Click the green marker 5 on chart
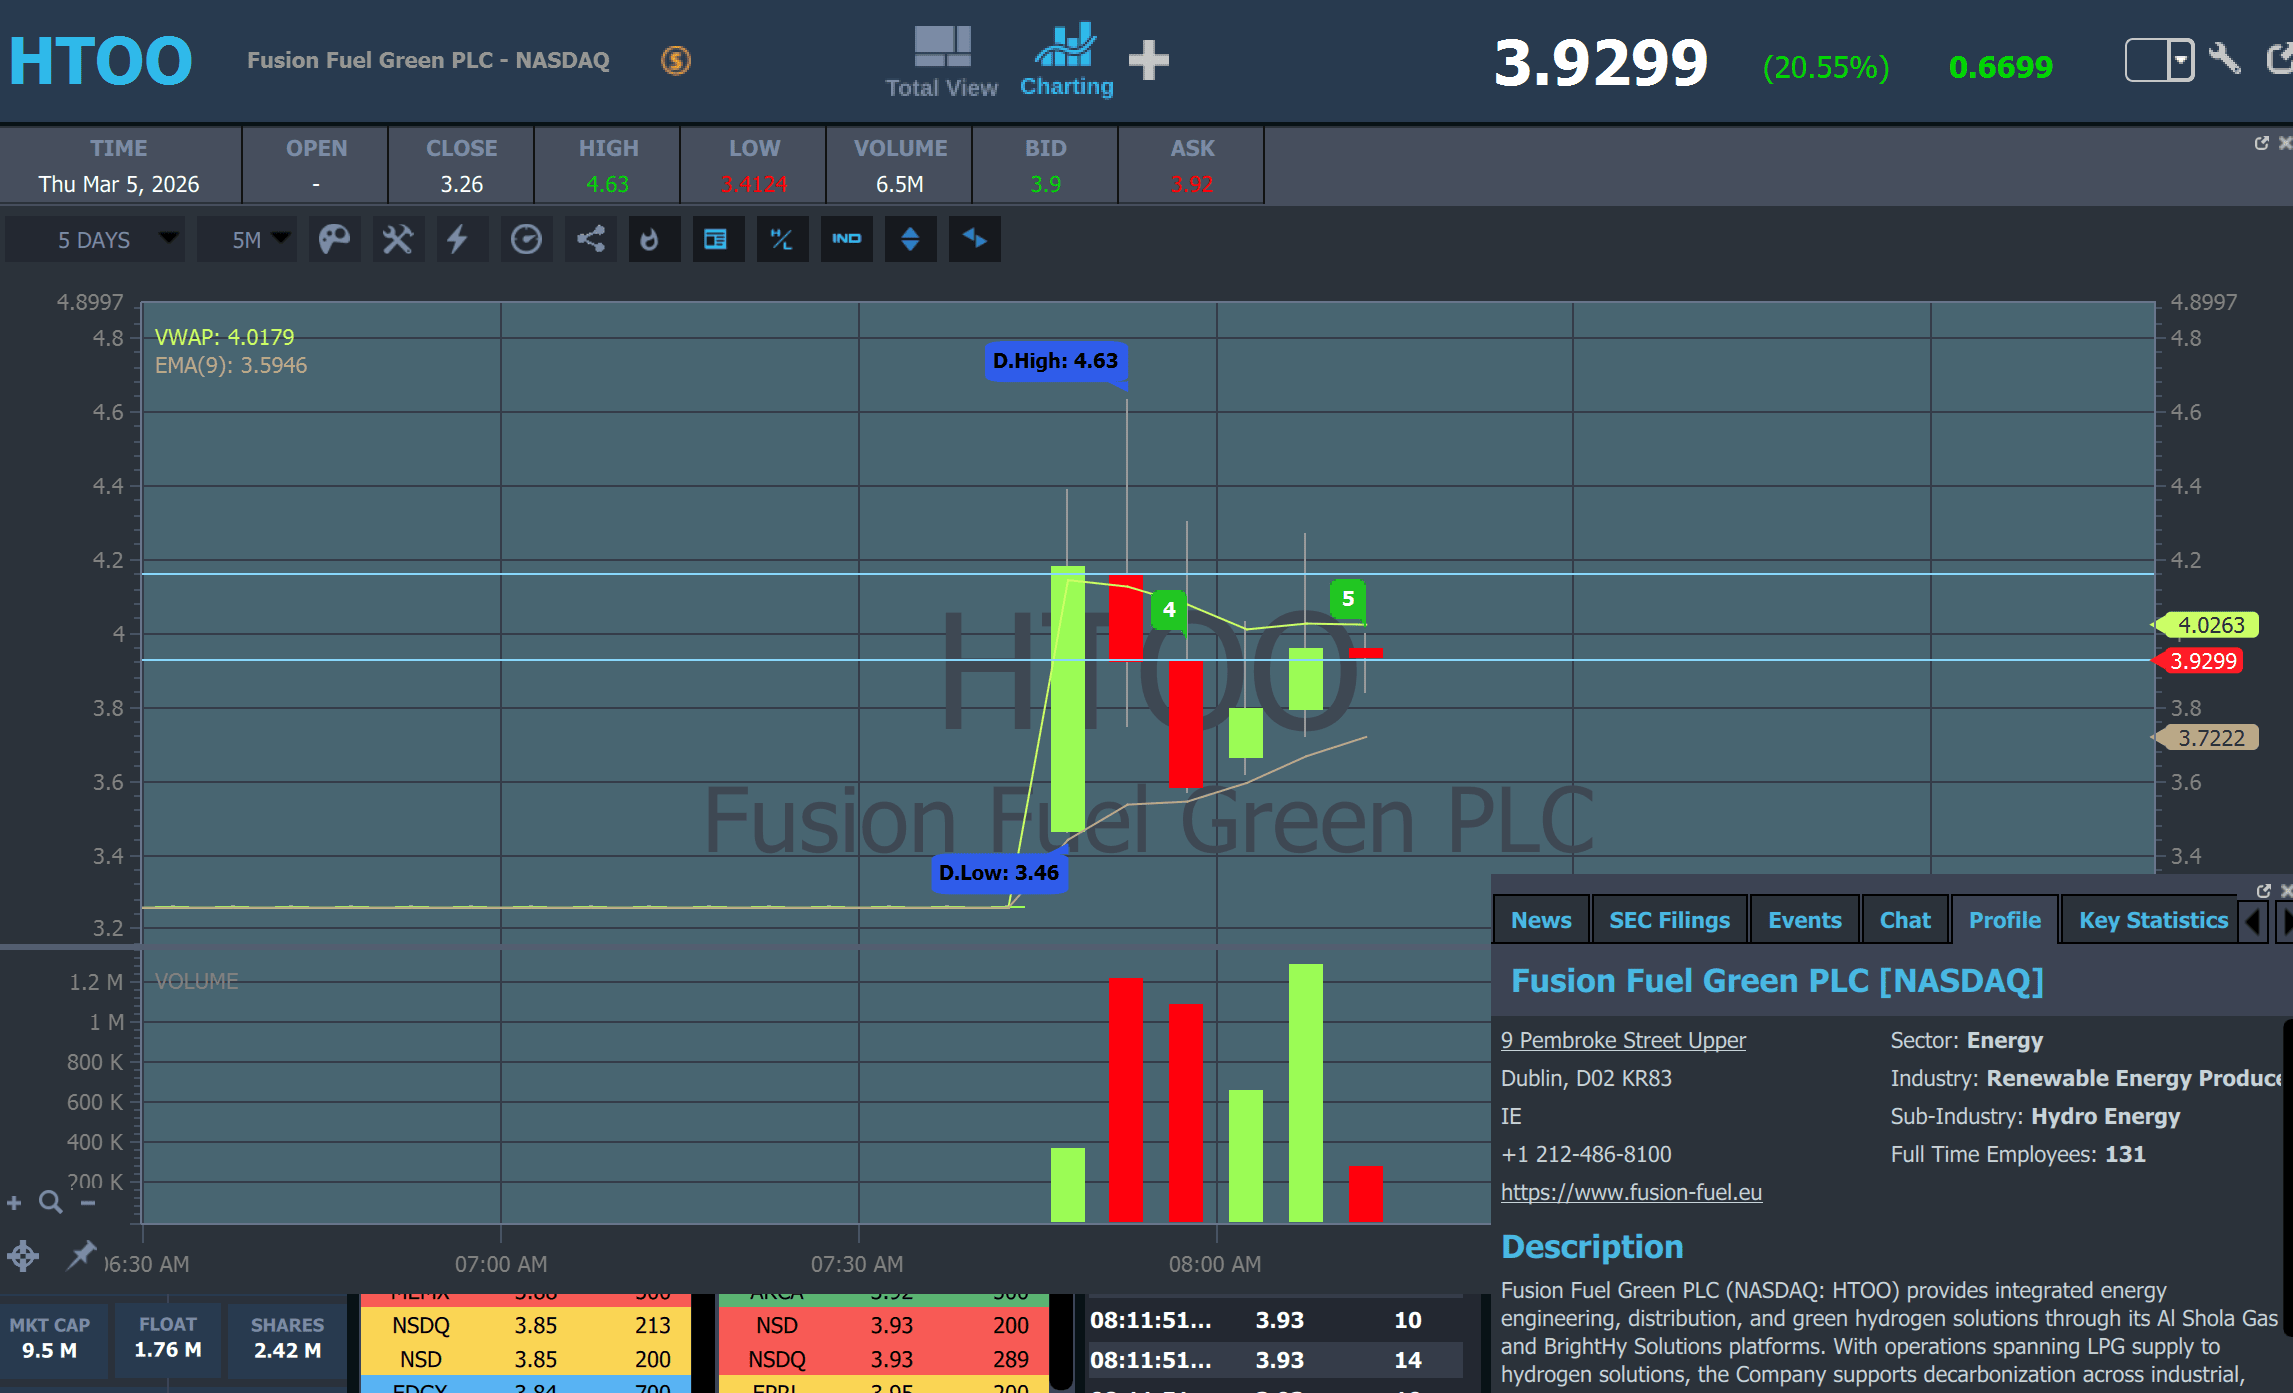Screen dimensions: 2293x1393 (x=1347, y=598)
